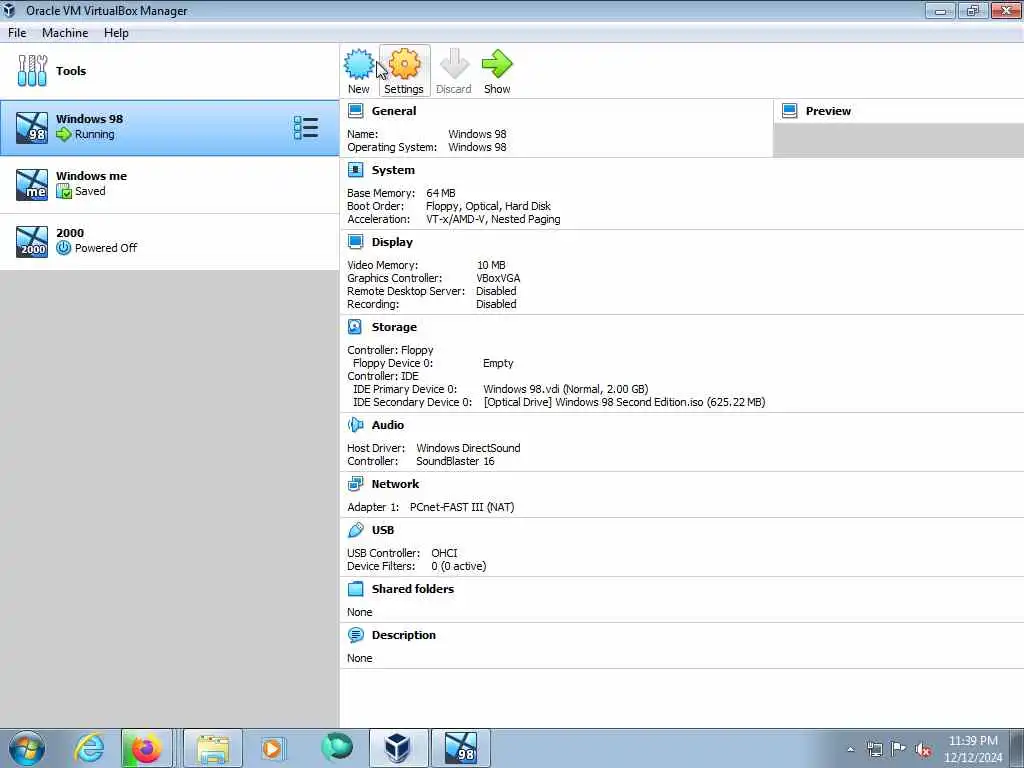Click the General section icon

pyautogui.click(x=356, y=111)
